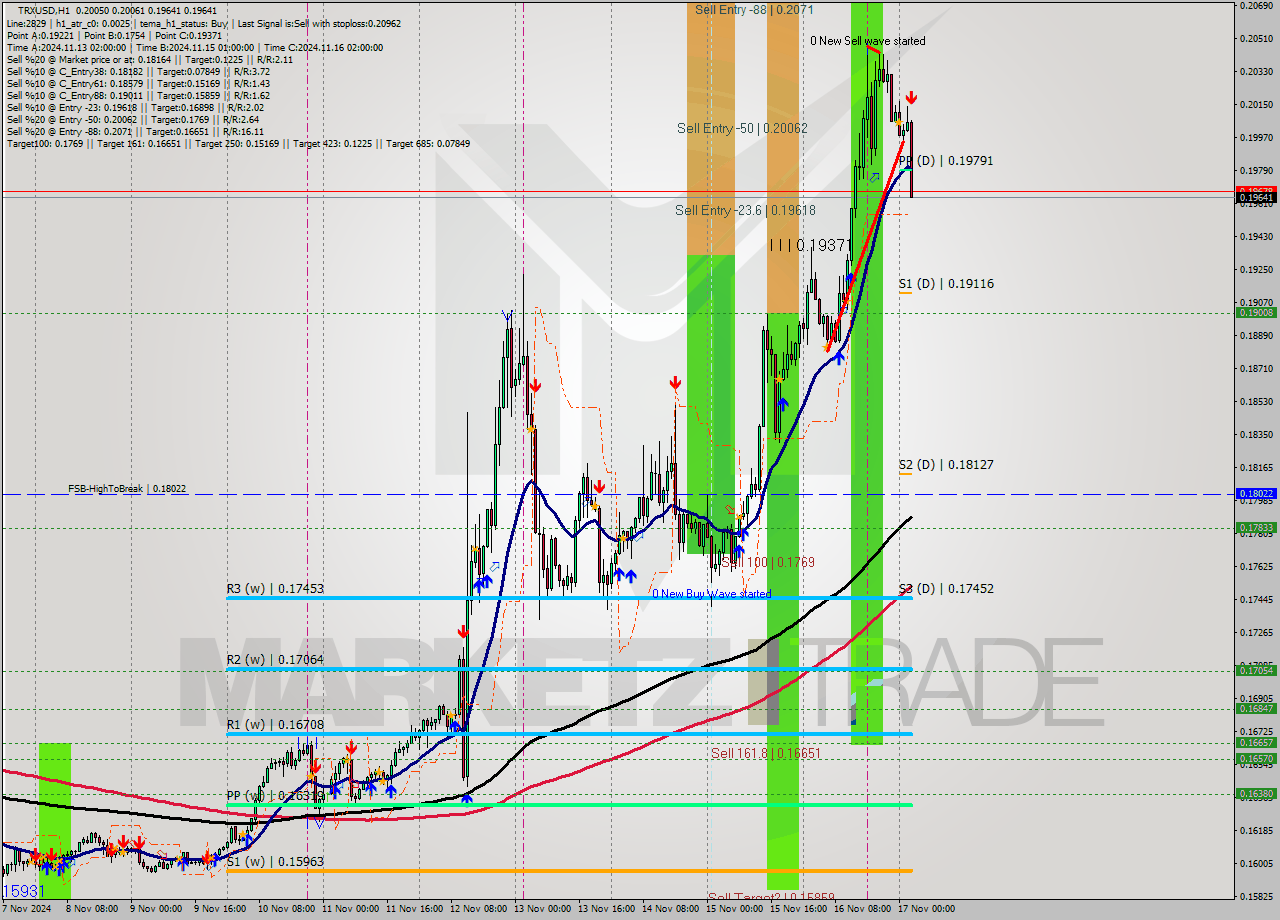This screenshot has width=1280, height=920.
Task: Click the '10 Nov 08:00' time axis label
Action: [285, 910]
